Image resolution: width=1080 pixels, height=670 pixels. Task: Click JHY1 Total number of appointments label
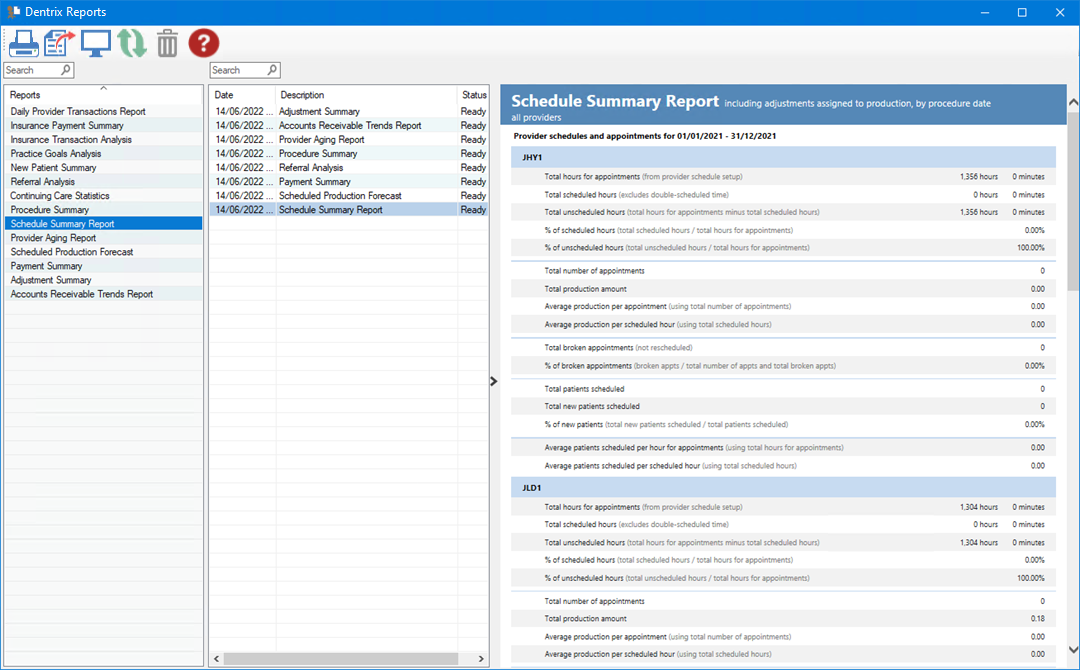click(594, 271)
